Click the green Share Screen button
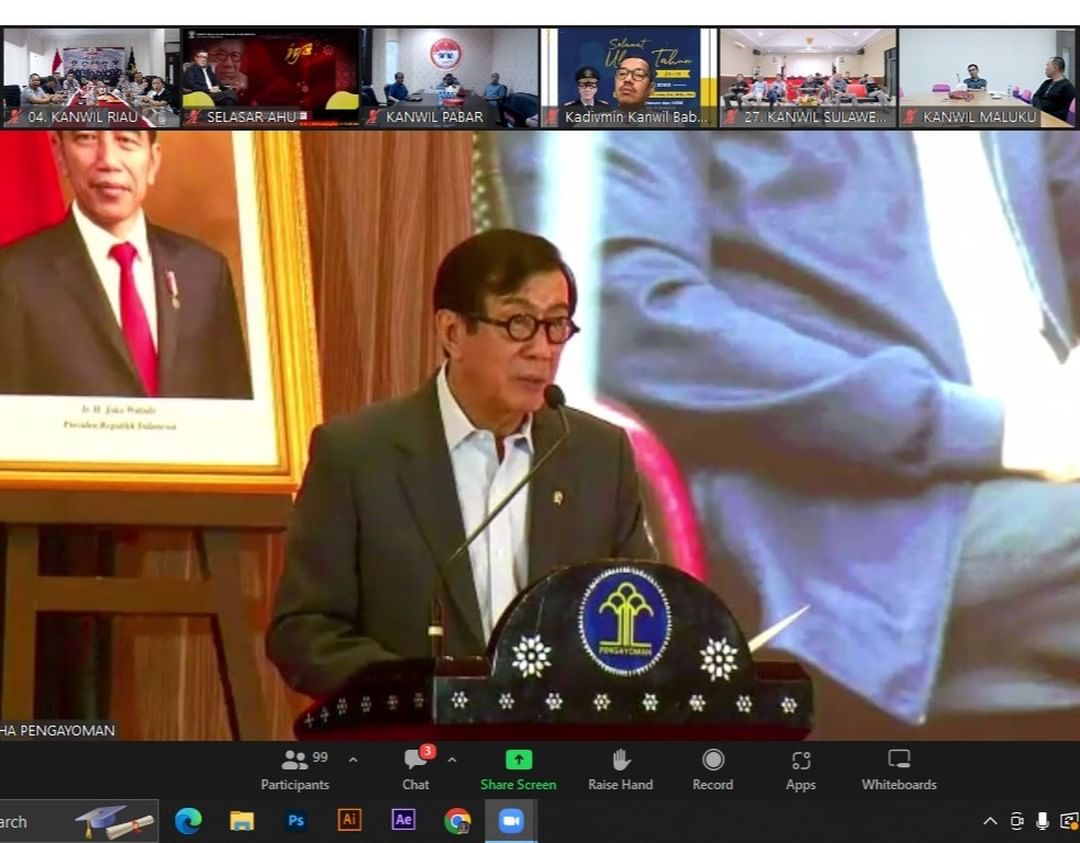The width and height of the screenshot is (1080, 843). [518, 770]
